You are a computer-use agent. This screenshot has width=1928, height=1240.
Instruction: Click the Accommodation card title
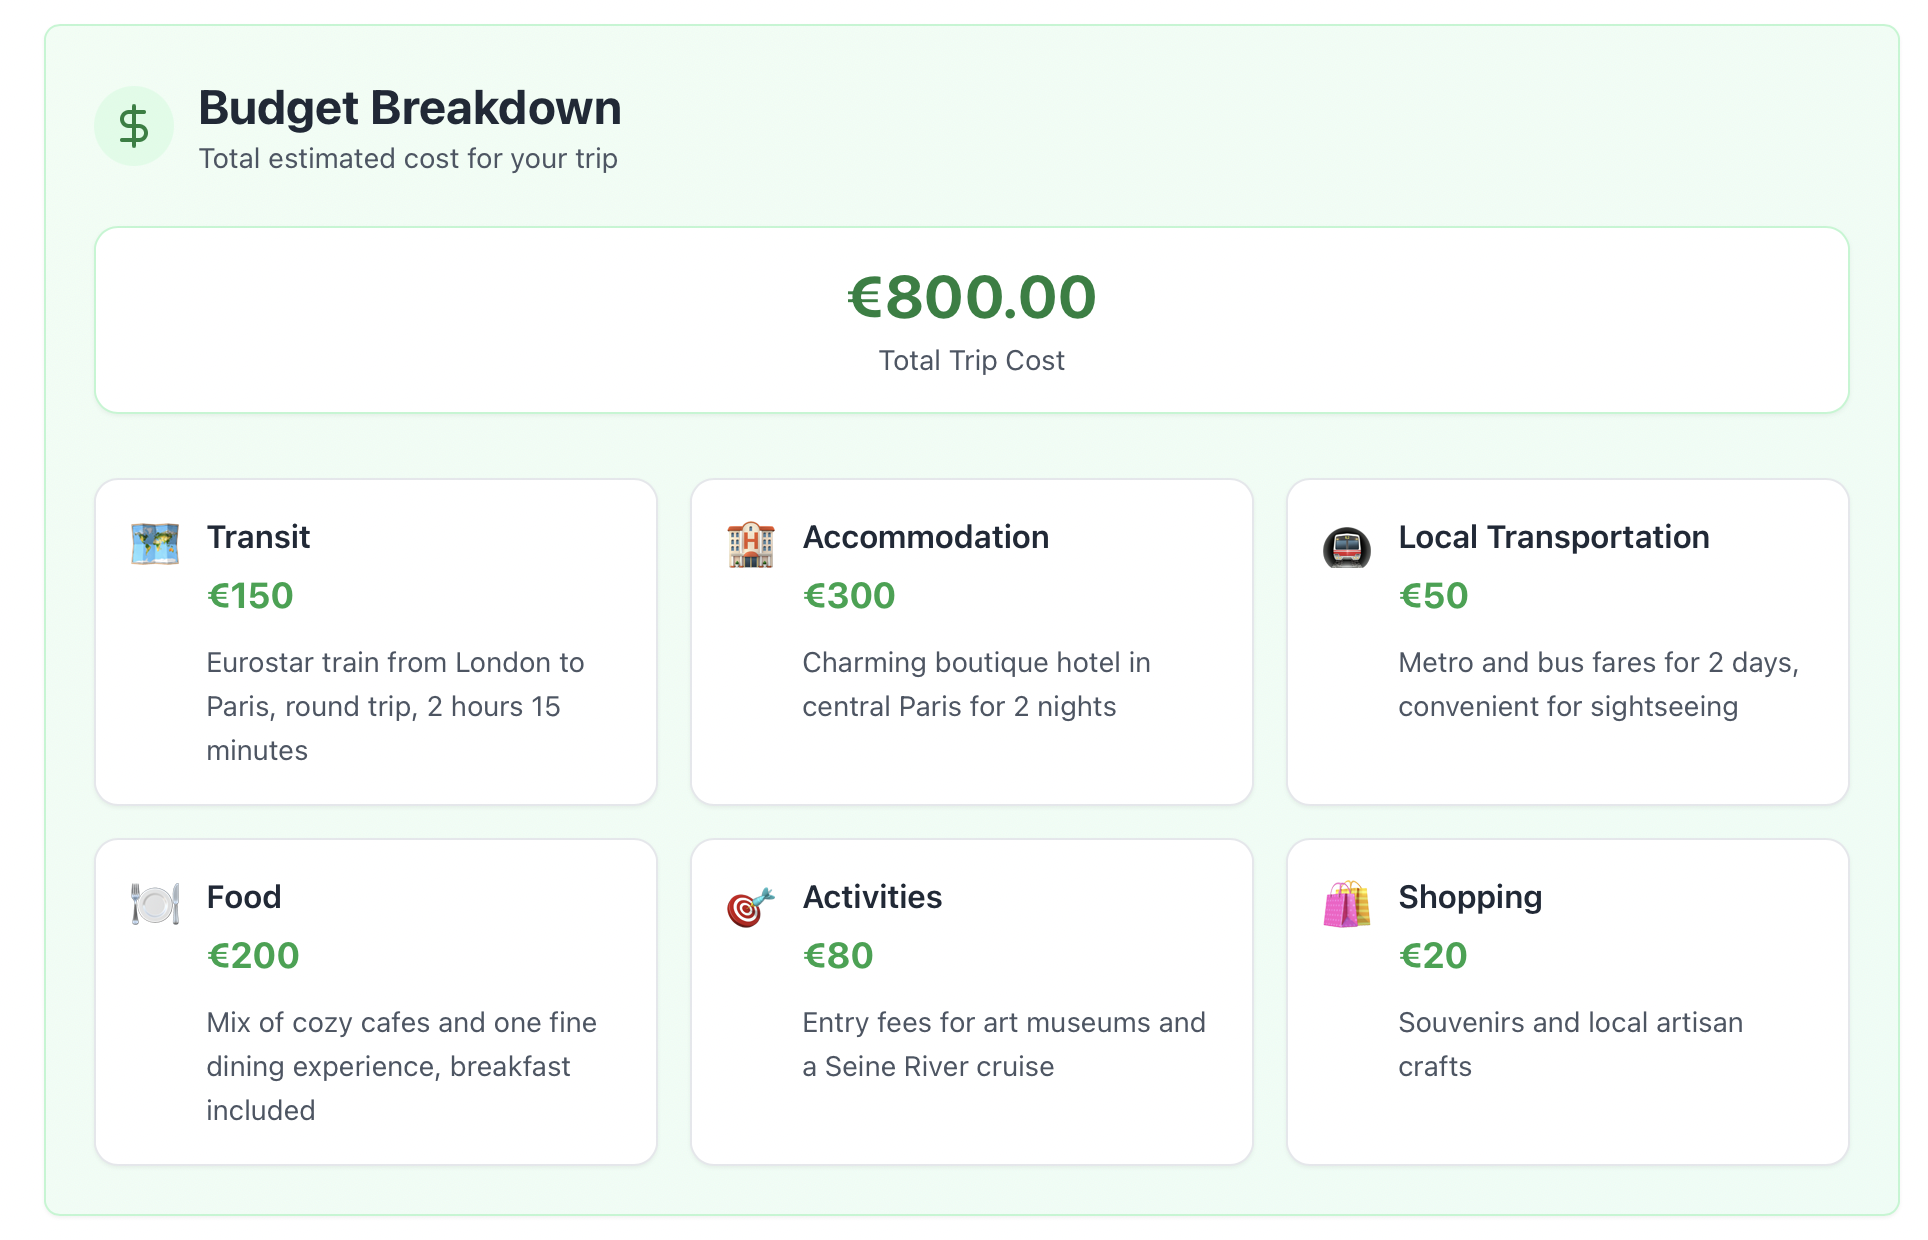926,537
